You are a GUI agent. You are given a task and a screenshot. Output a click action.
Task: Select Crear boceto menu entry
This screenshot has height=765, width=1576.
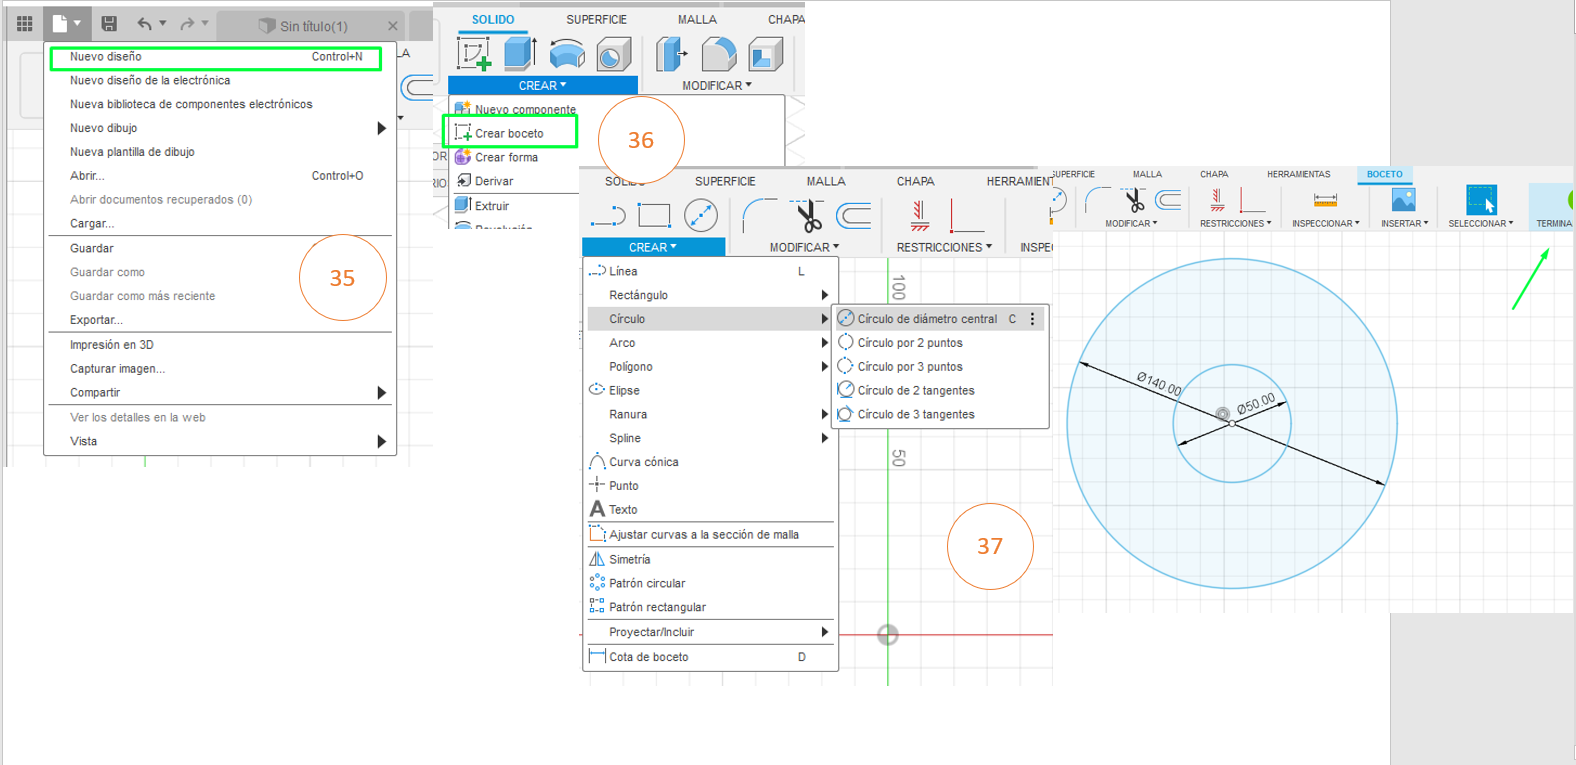click(510, 133)
